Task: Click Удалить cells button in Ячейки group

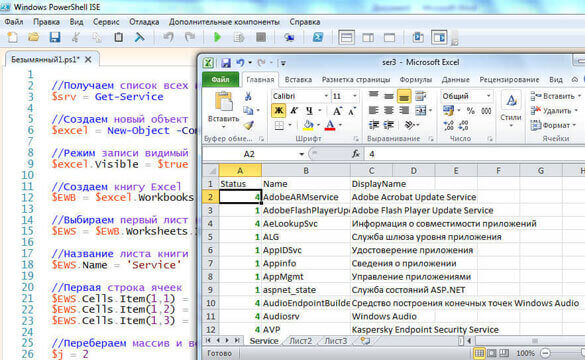Action: click(554, 110)
